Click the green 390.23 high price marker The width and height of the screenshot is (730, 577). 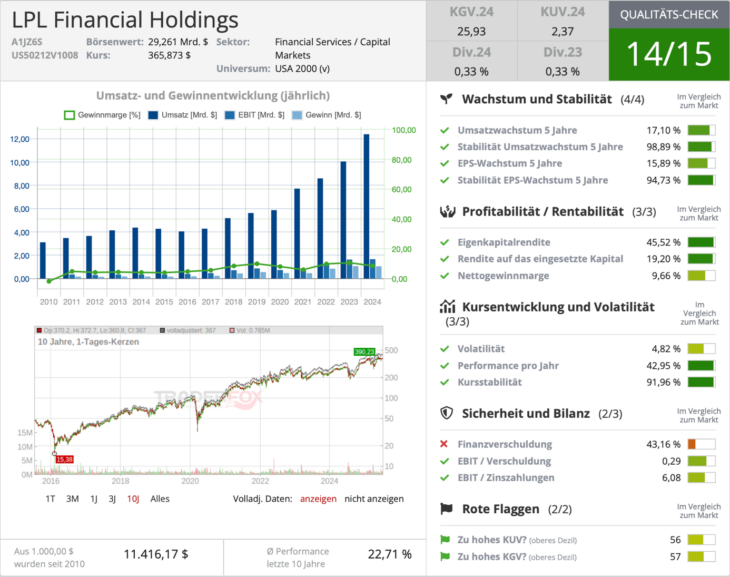pyautogui.click(x=364, y=352)
